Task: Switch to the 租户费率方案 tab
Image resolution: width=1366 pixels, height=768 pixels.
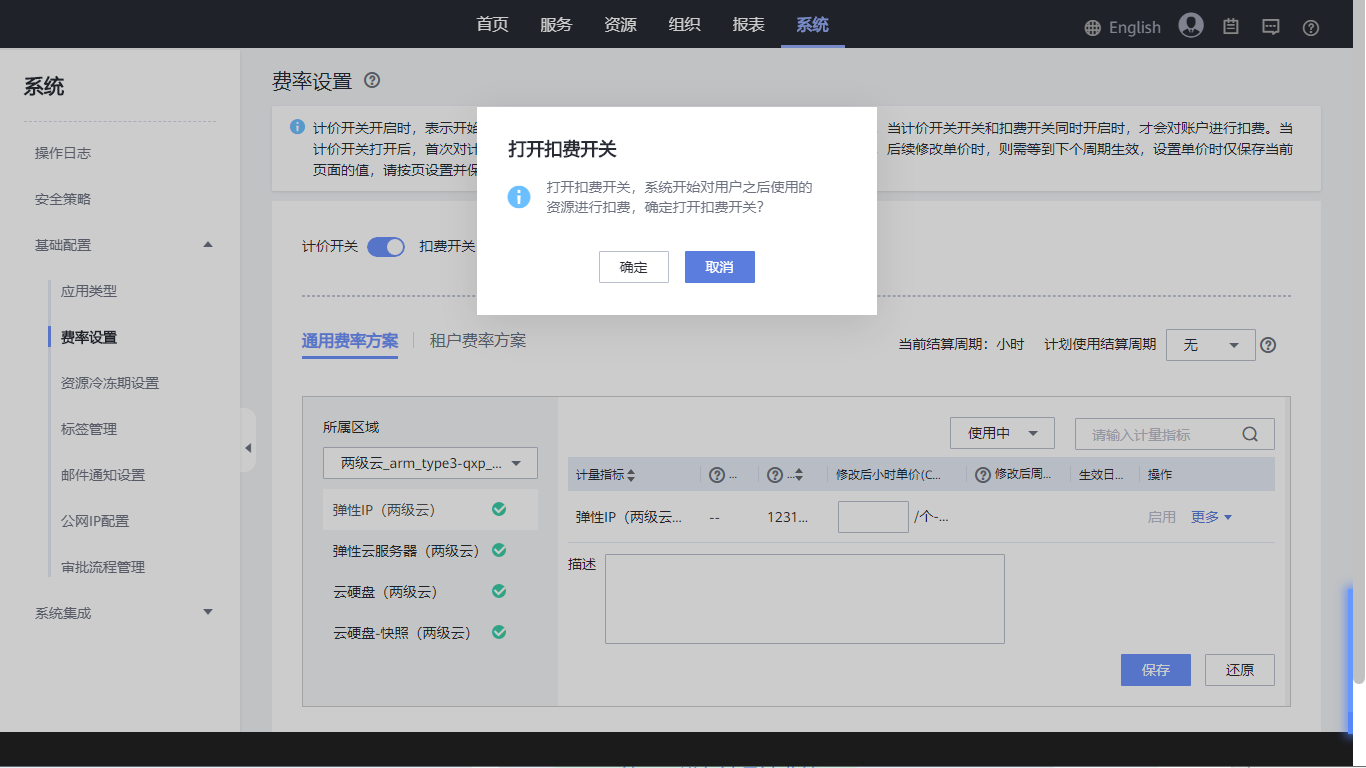Action: (477, 341)
